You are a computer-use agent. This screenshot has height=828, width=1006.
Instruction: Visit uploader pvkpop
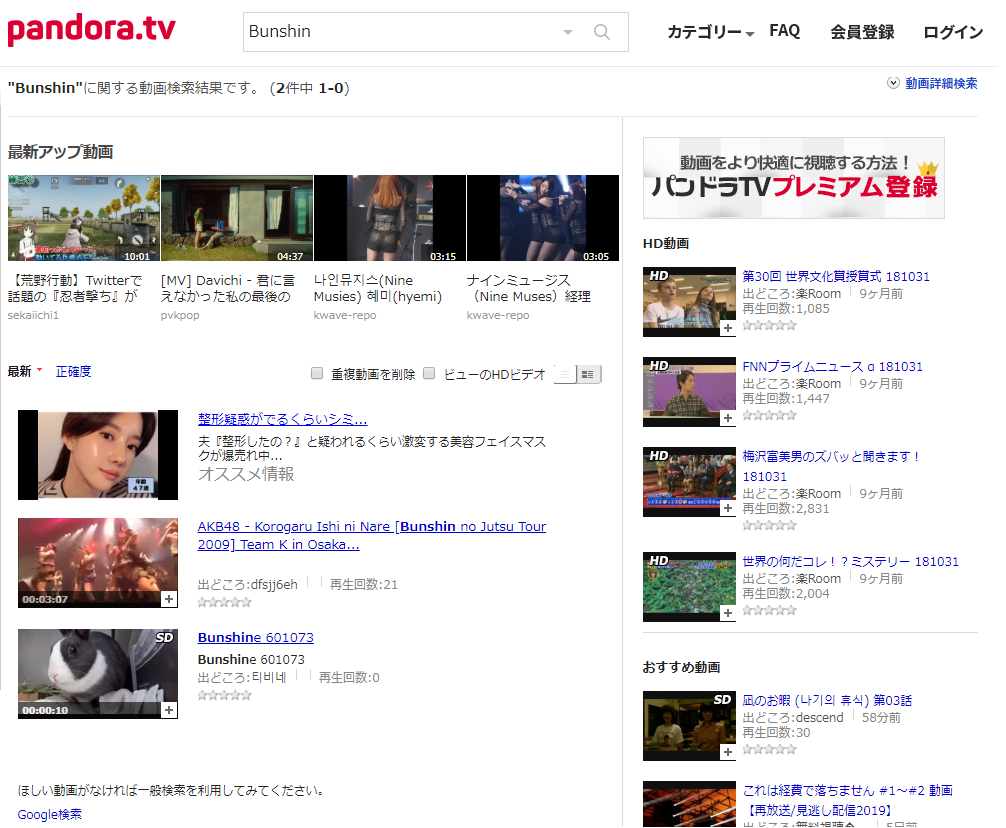coord(180,315)
